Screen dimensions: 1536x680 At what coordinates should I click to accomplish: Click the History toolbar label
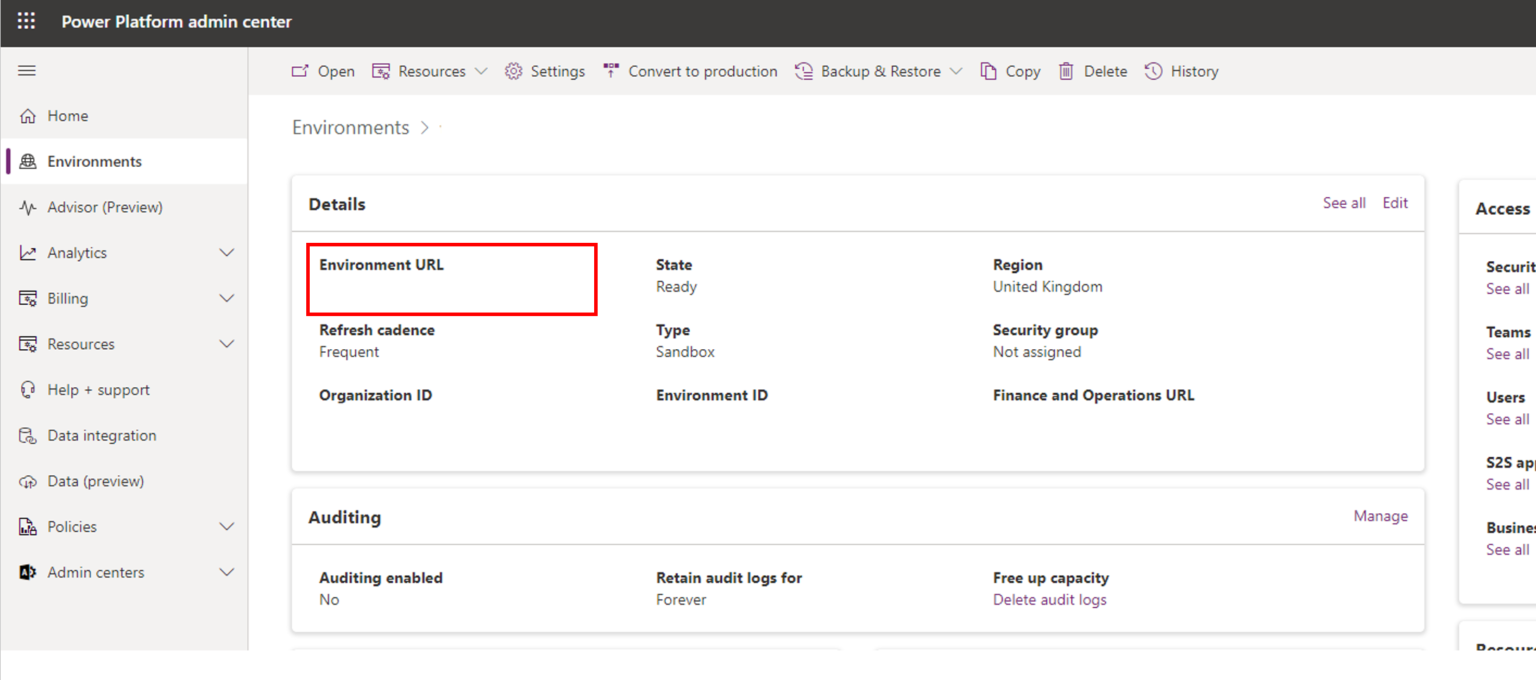(x=1195, y=71)
